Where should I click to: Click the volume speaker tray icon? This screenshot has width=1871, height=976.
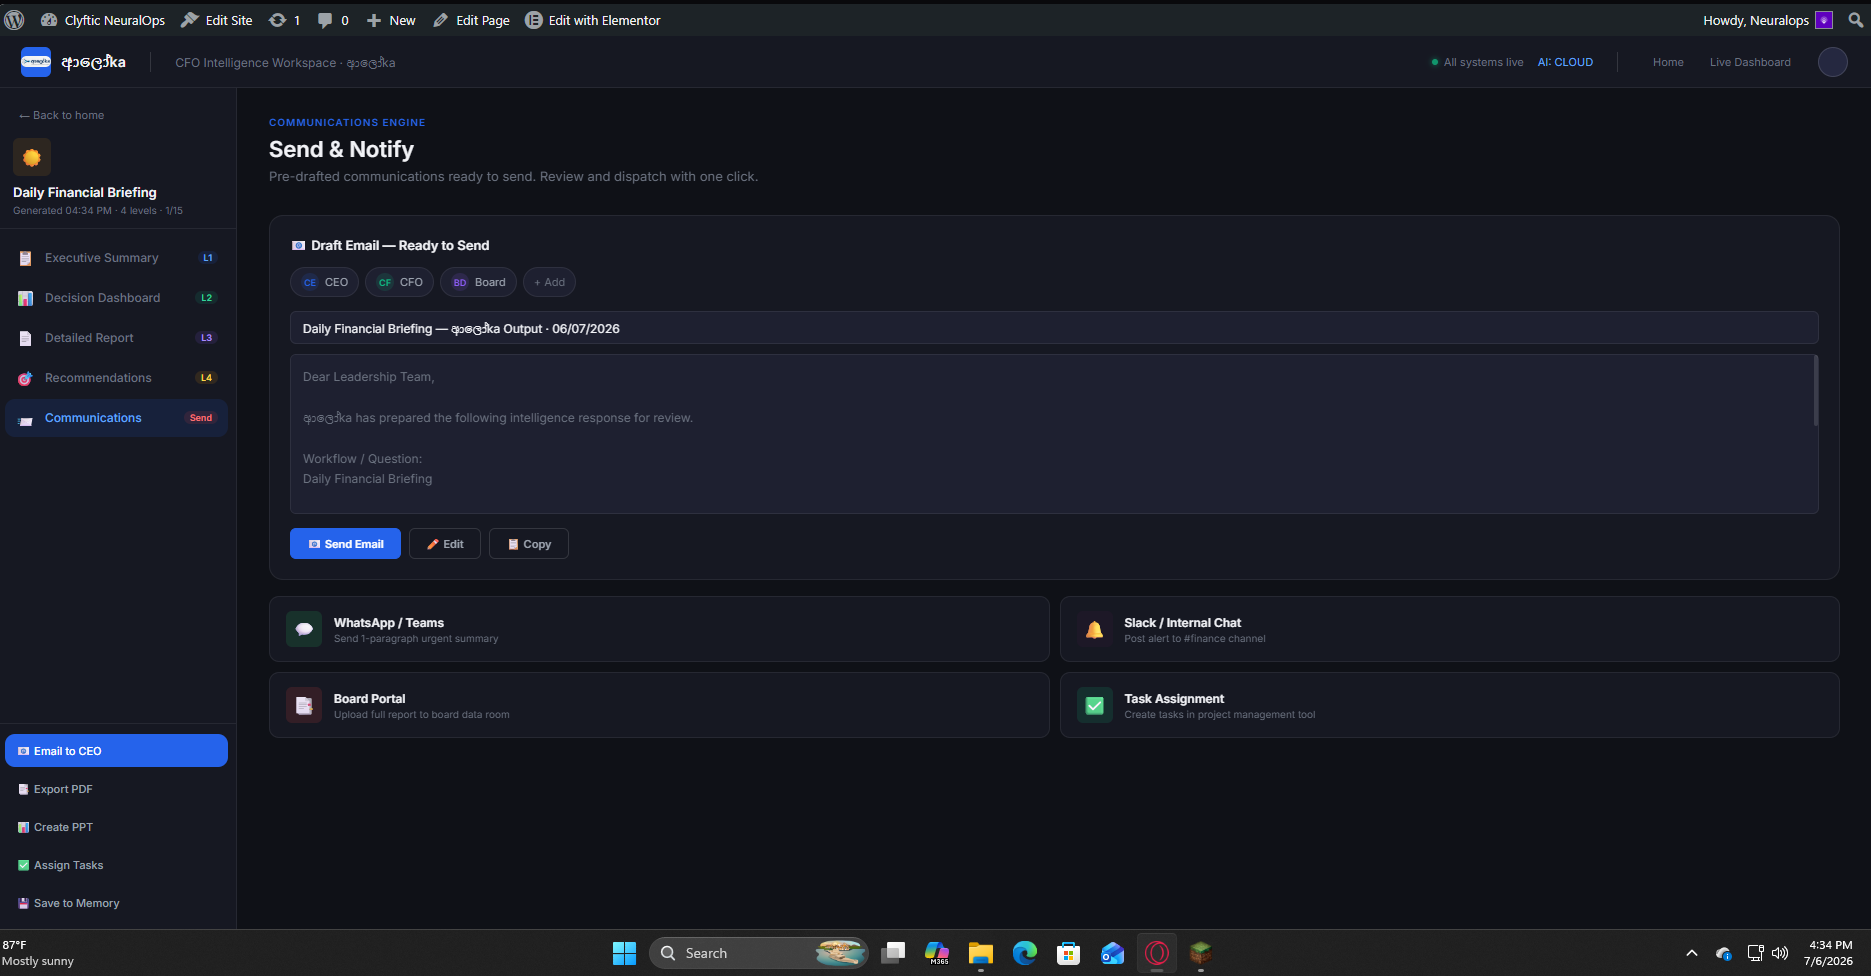[1780, 953]
